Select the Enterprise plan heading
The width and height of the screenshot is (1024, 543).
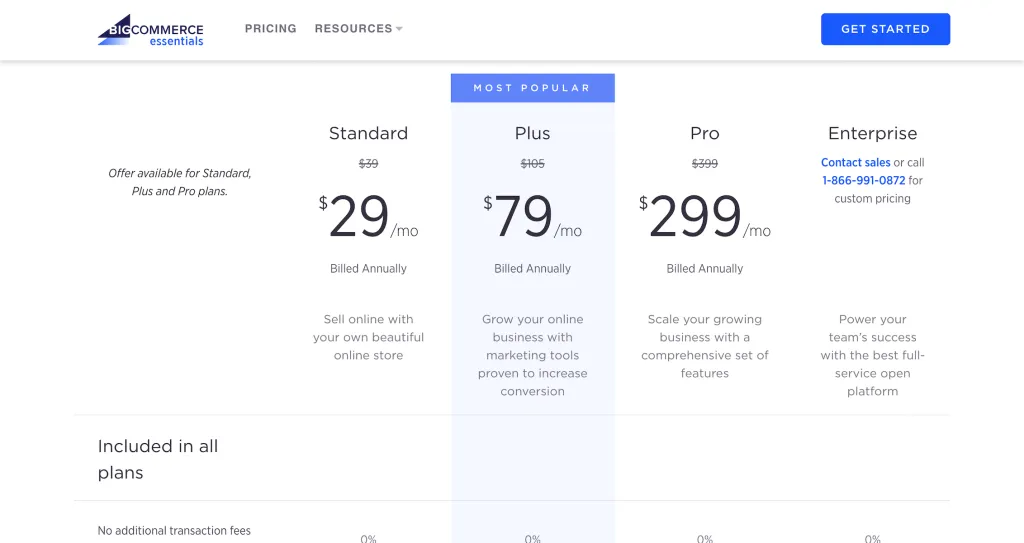[x=872, y=133]
